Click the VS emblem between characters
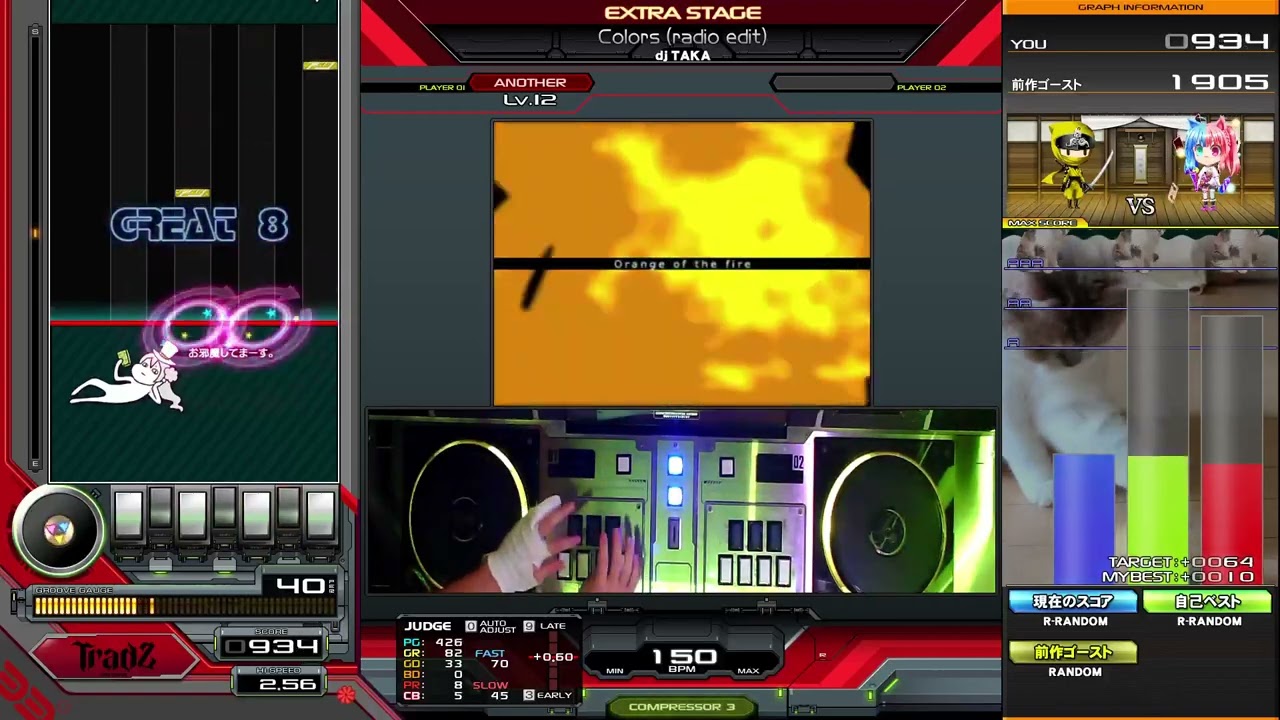Screen dimensions: 1280x720 (x=1141, y=206)
